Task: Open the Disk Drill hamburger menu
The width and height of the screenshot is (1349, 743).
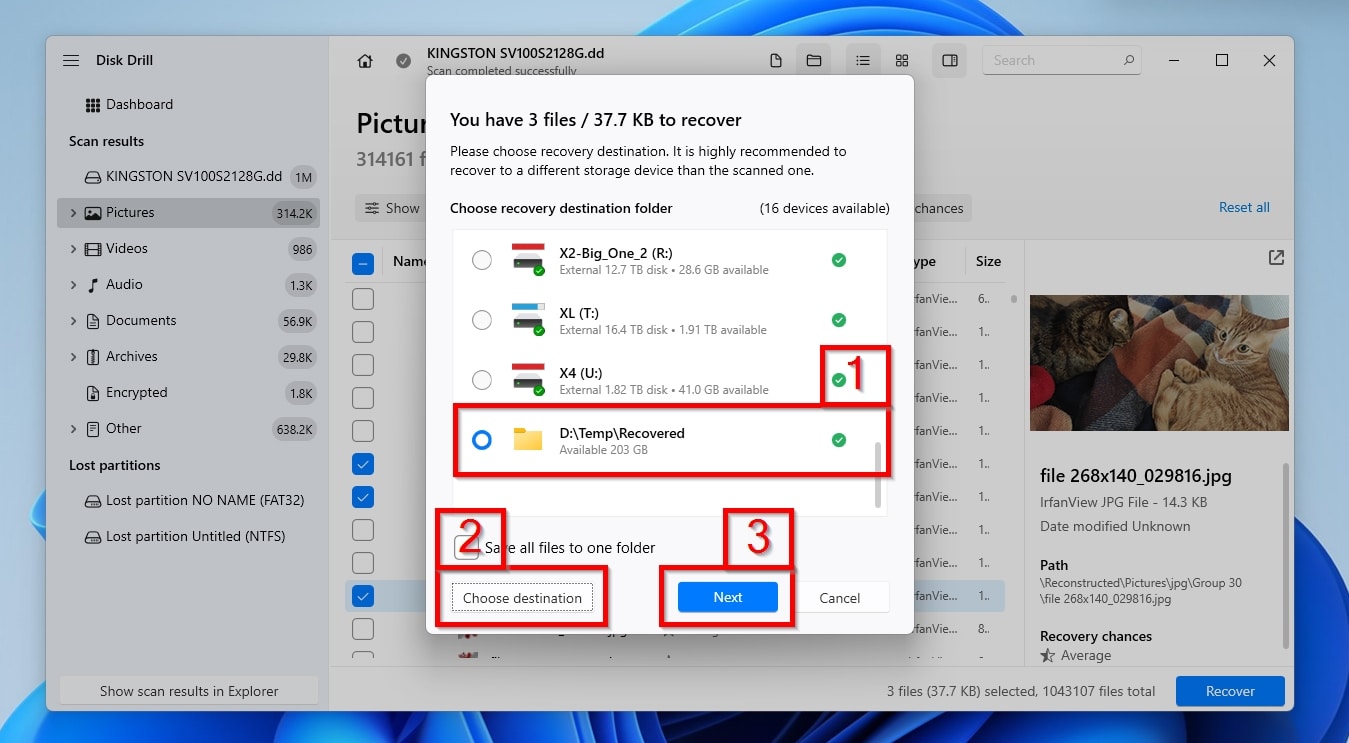Action: tap(71, 60)
